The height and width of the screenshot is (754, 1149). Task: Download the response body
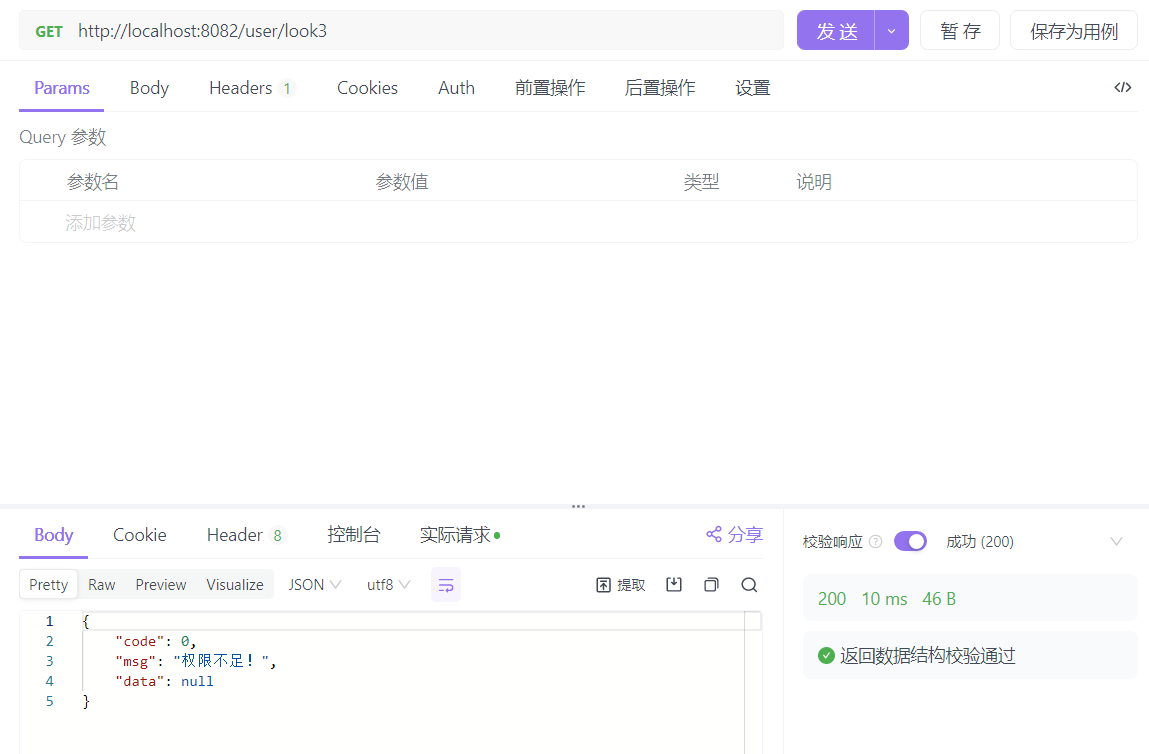673,584
